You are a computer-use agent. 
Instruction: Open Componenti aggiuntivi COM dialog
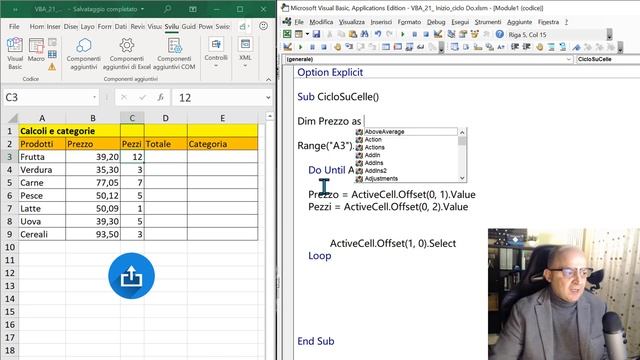[174, 53]
